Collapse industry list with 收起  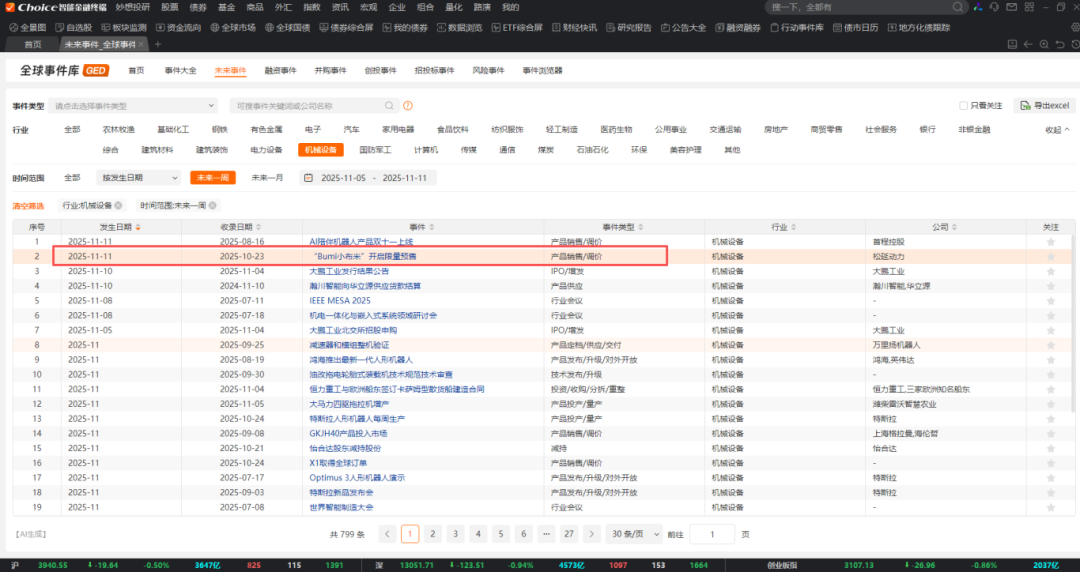[x=1056, y=130]
